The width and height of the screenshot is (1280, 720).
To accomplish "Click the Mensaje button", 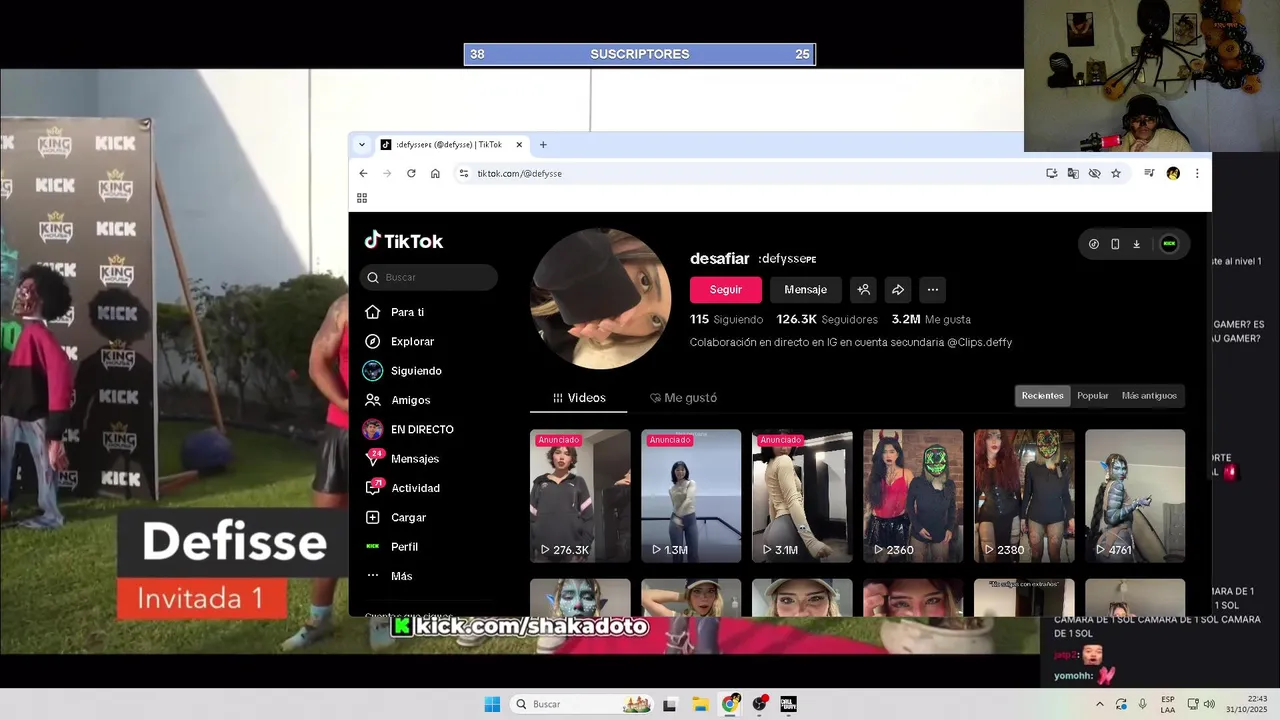I will click(x=806, y=290).
